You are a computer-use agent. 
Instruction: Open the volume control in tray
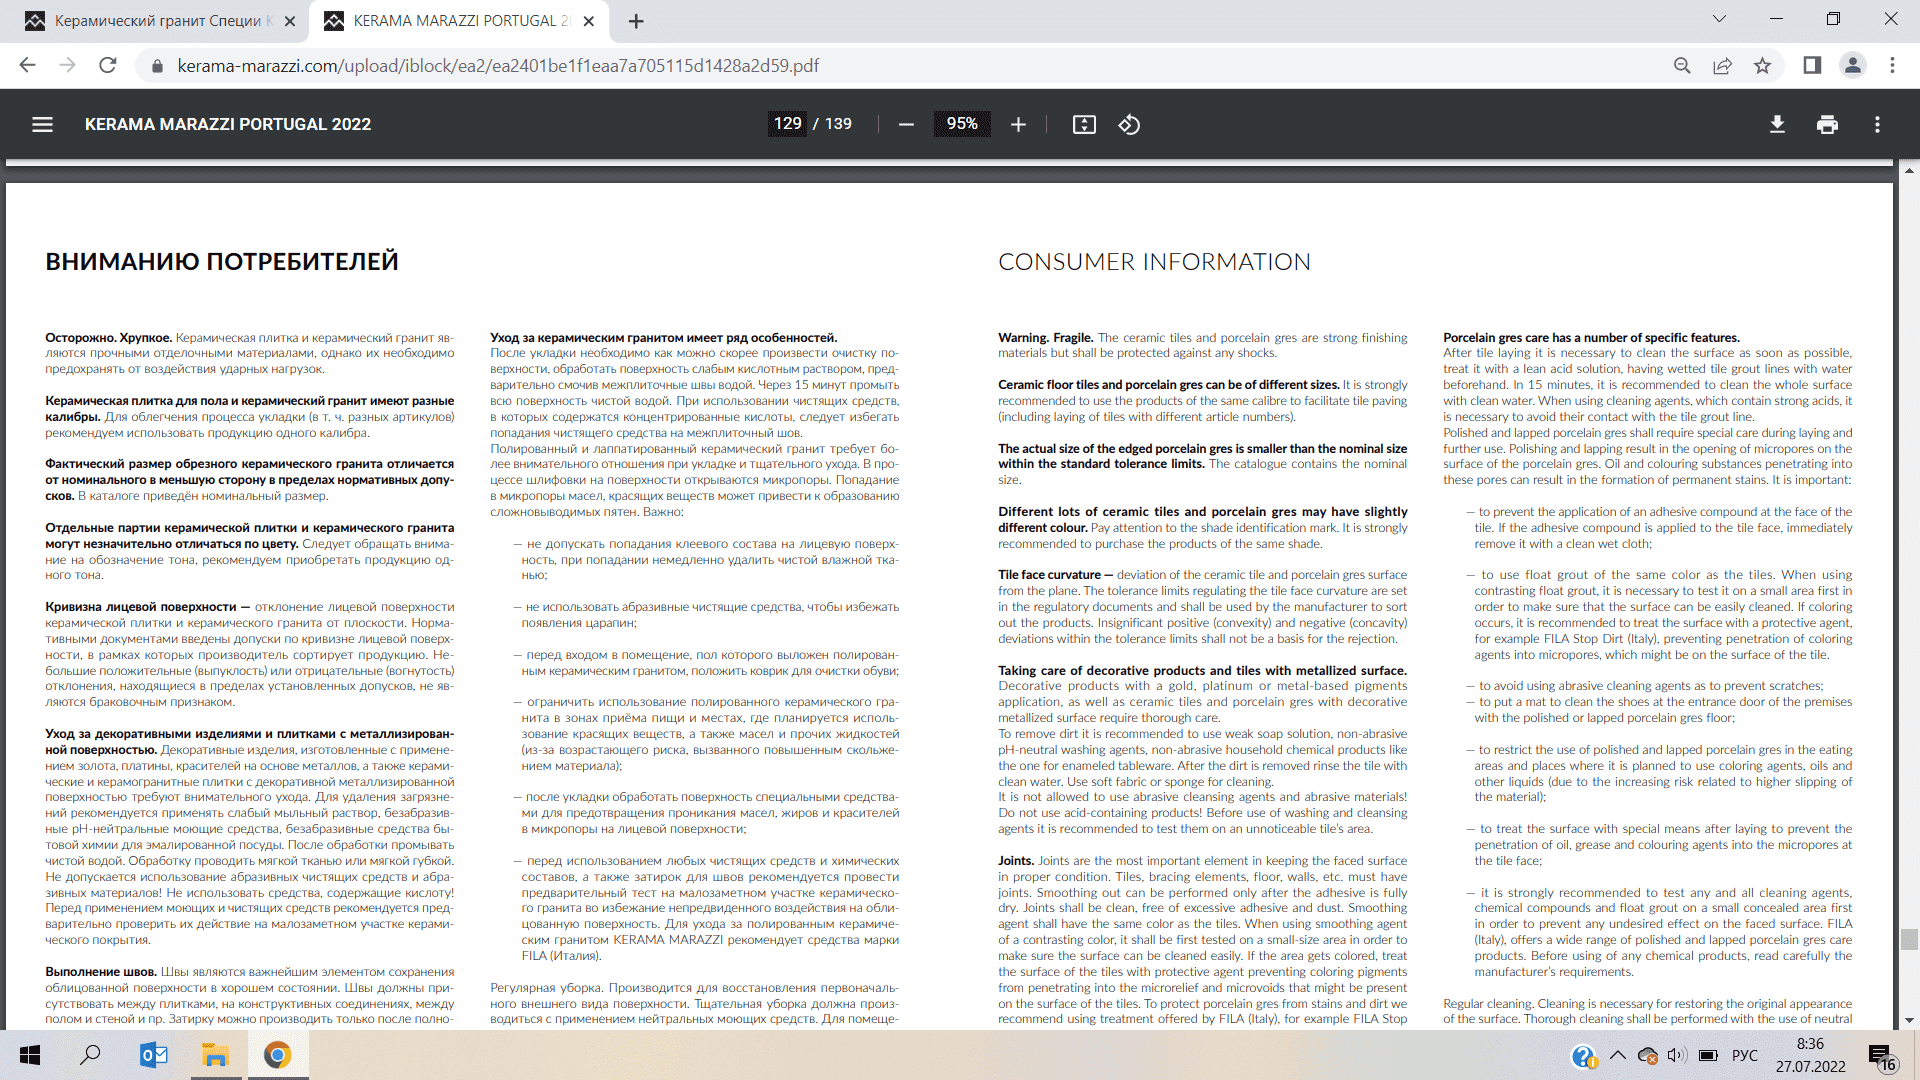coord(1677,1055)
